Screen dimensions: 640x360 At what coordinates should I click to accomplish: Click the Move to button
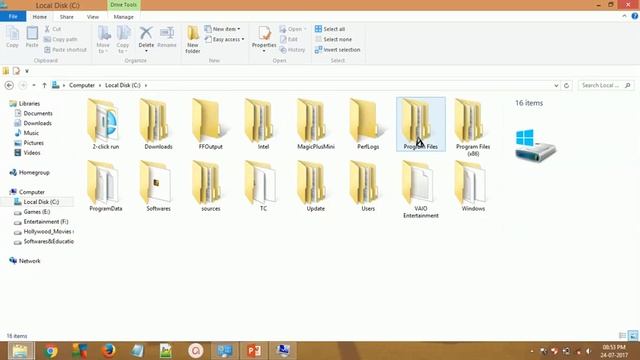click(x=103, y=40)
